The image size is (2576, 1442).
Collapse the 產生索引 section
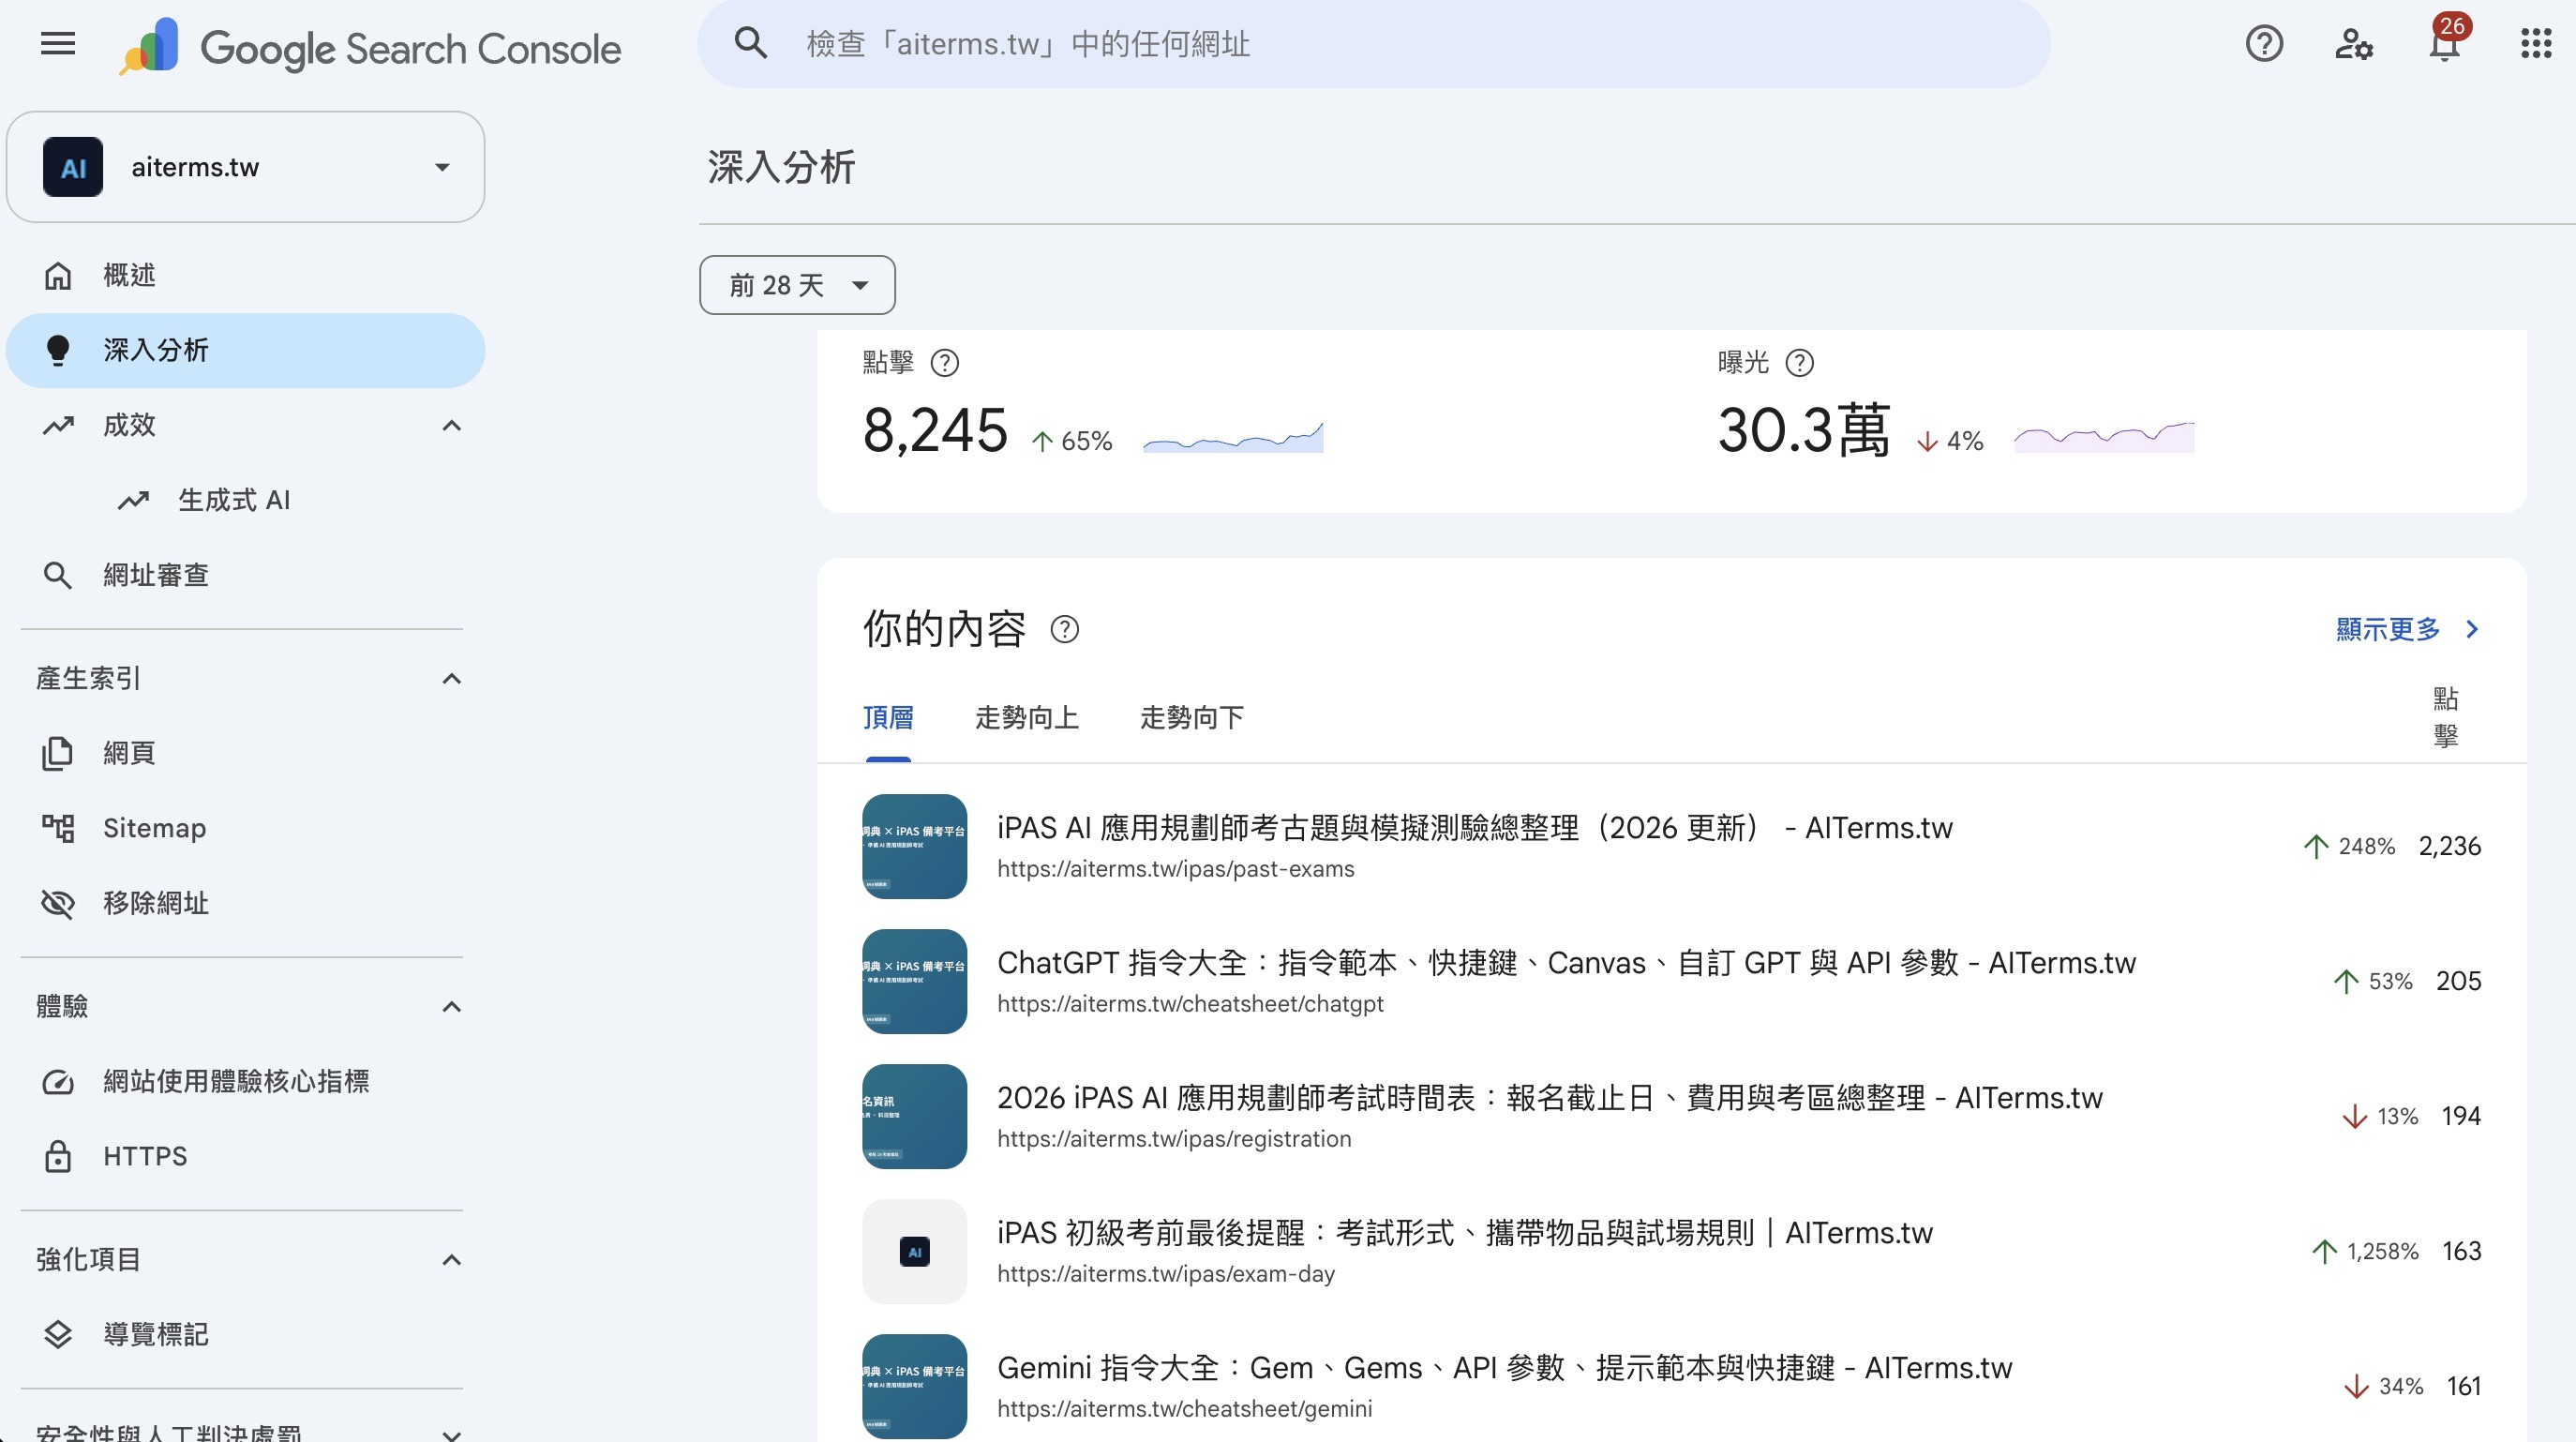pyautogui.click(x=452, y=679)
